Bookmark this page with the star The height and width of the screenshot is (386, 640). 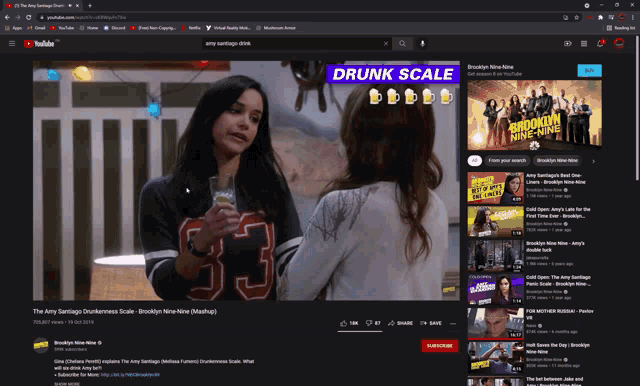[x=576, y=17]
